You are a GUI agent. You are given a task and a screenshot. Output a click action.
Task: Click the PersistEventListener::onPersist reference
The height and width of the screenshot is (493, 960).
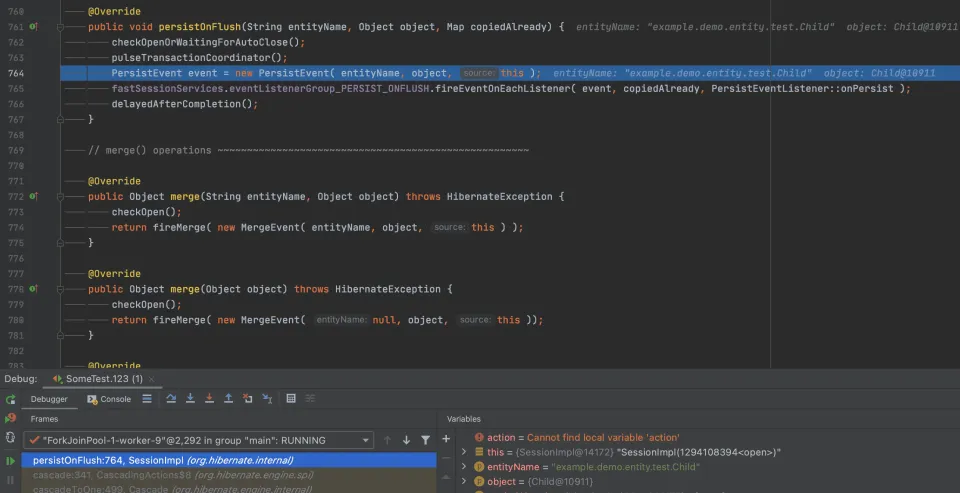802,89
